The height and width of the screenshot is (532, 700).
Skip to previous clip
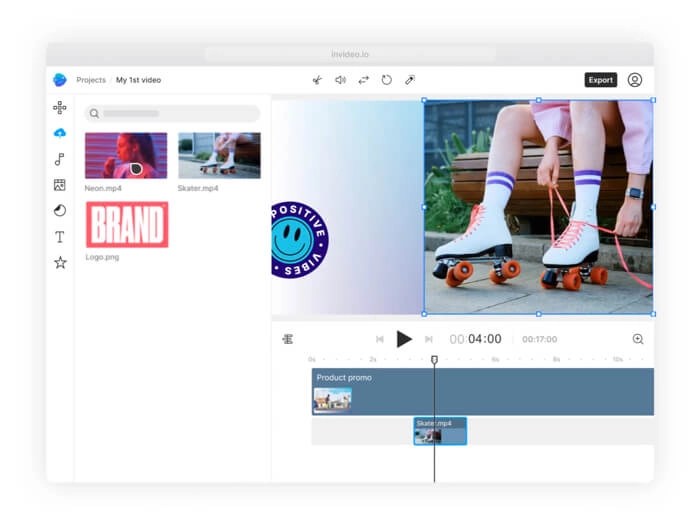click(380, 339)
